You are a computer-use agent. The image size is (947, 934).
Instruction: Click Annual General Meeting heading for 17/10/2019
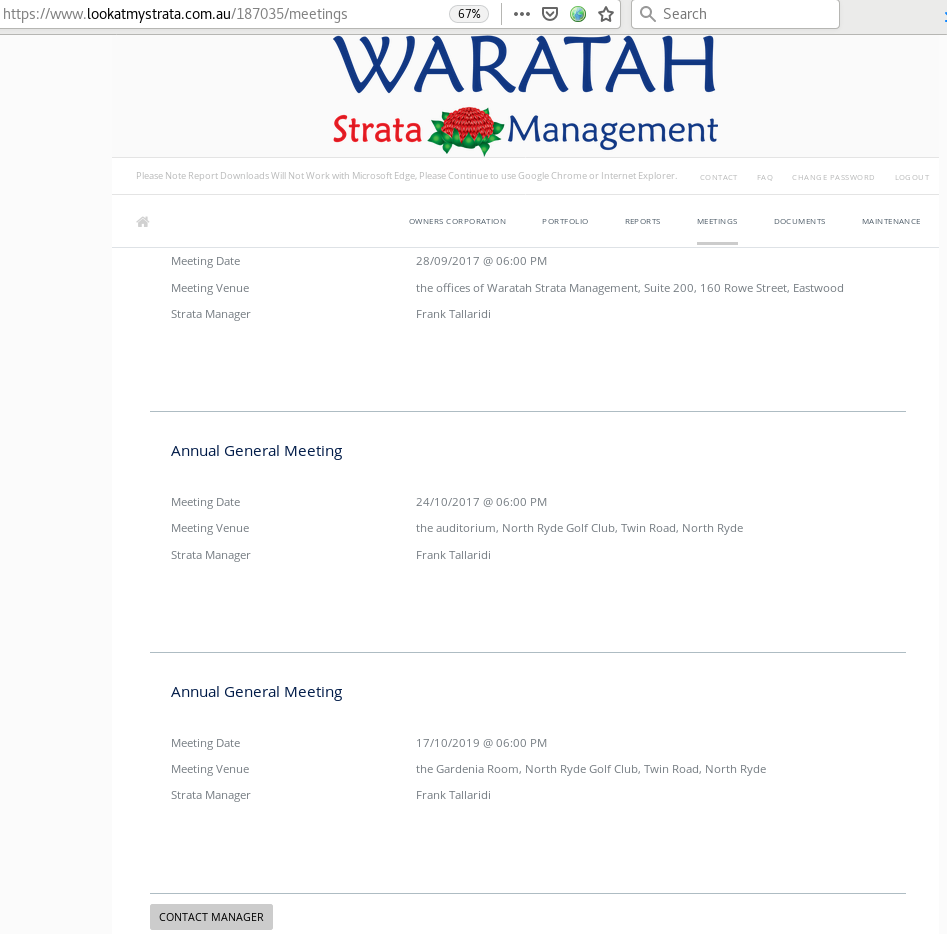point(257,692)
